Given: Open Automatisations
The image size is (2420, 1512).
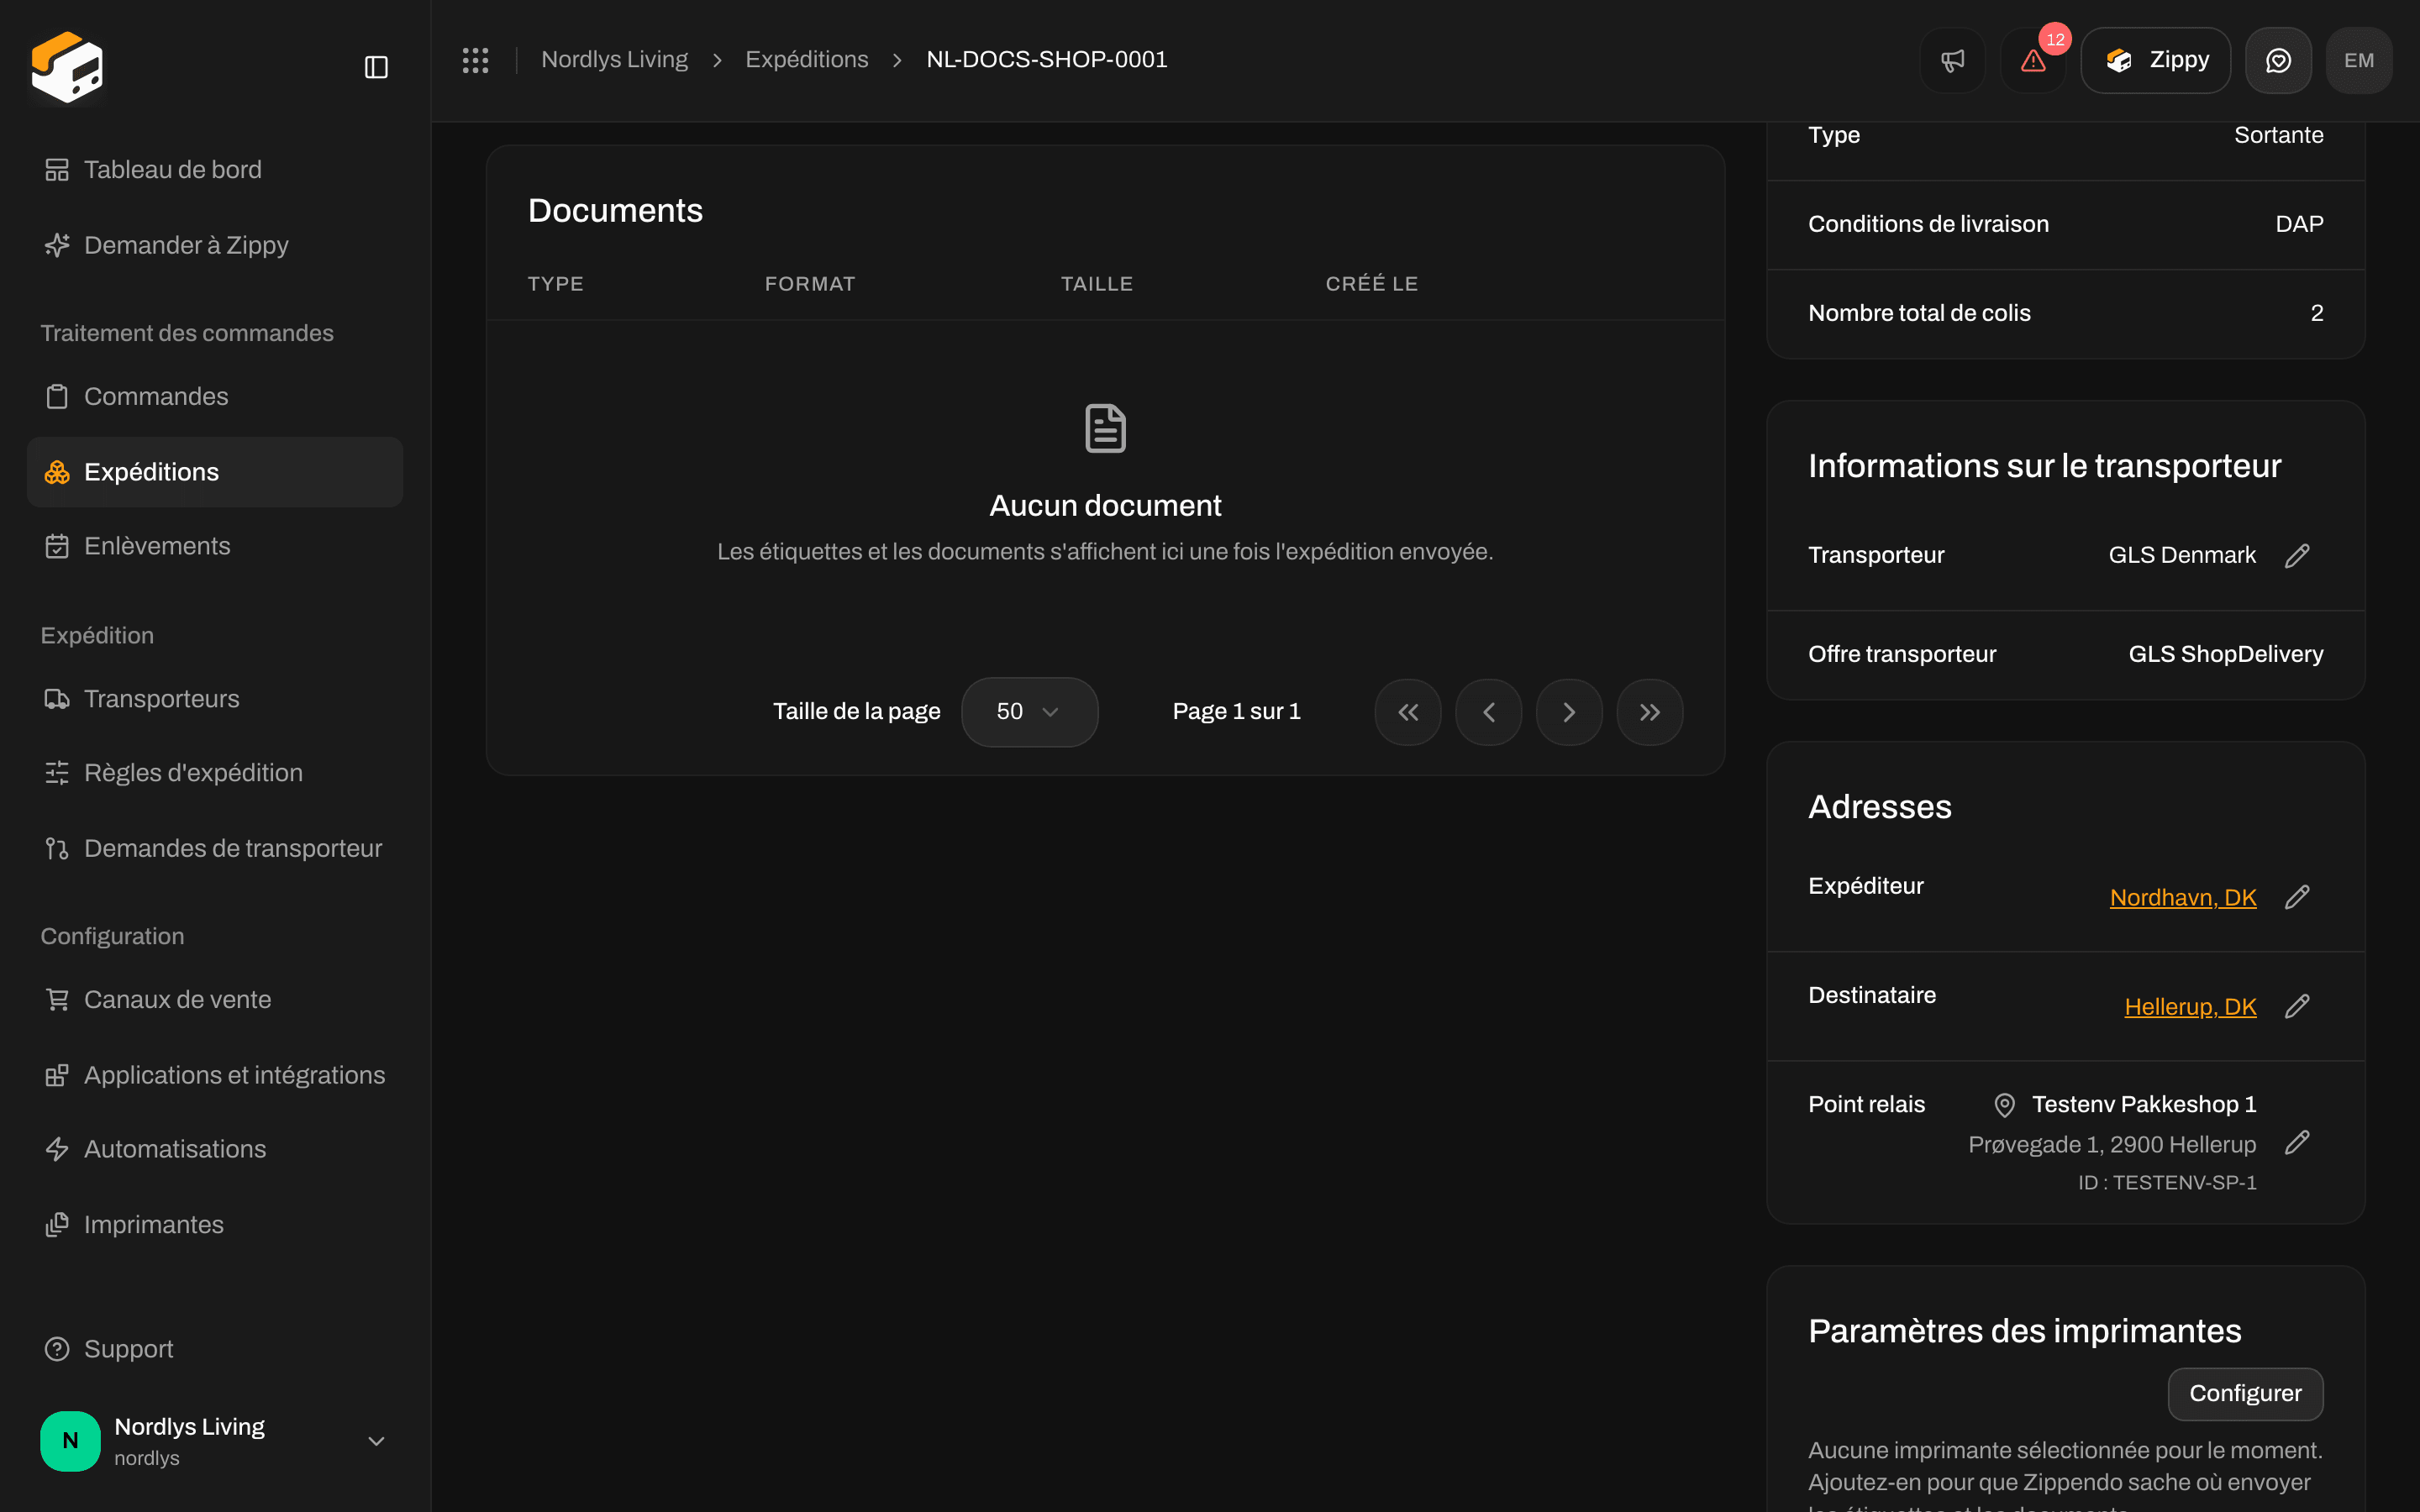Looking at the screenshot, I should 215,1149.
